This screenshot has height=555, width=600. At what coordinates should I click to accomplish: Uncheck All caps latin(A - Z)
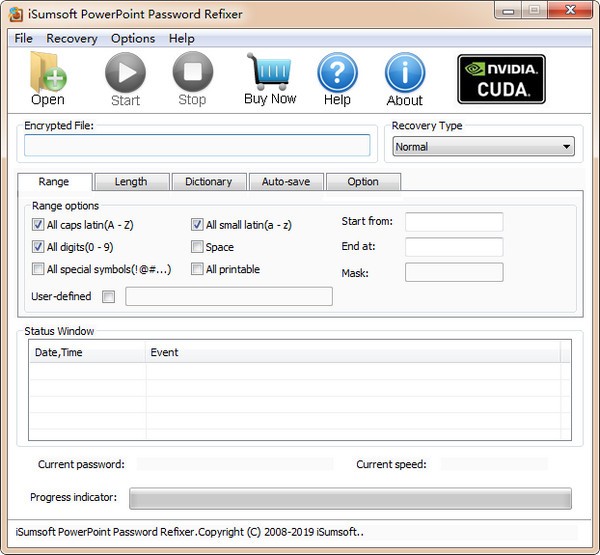point(38,226)
